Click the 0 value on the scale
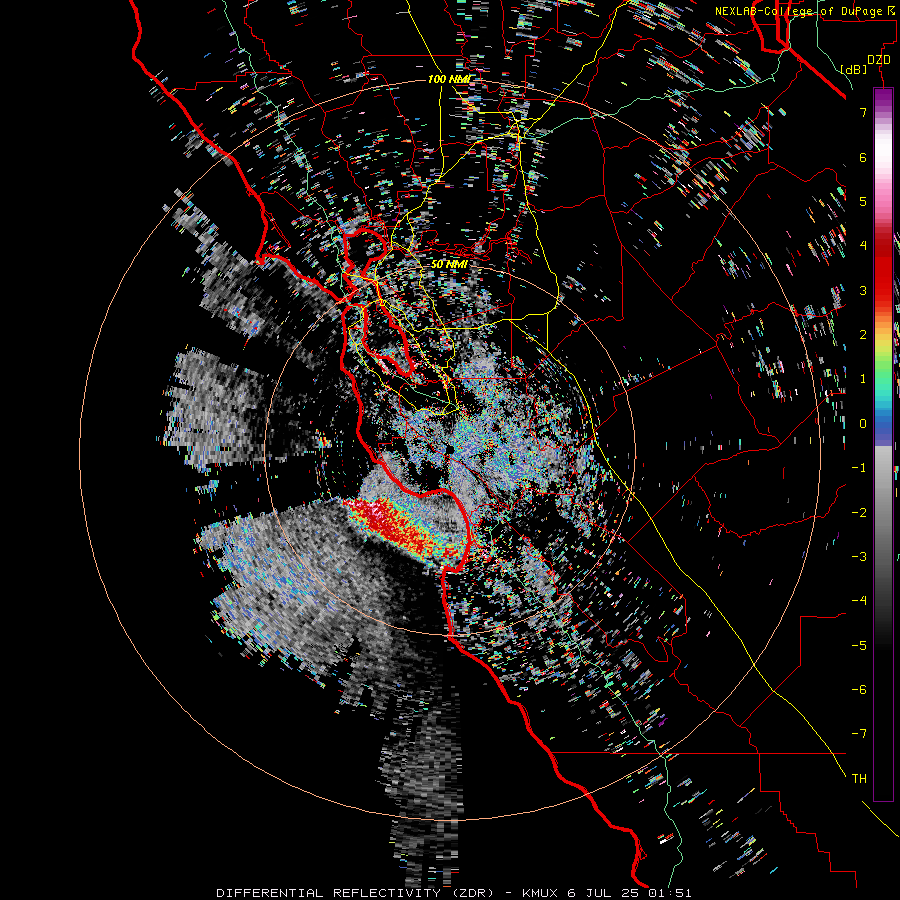The height and width of the screenshot is (900, 900). pos(863,424)
